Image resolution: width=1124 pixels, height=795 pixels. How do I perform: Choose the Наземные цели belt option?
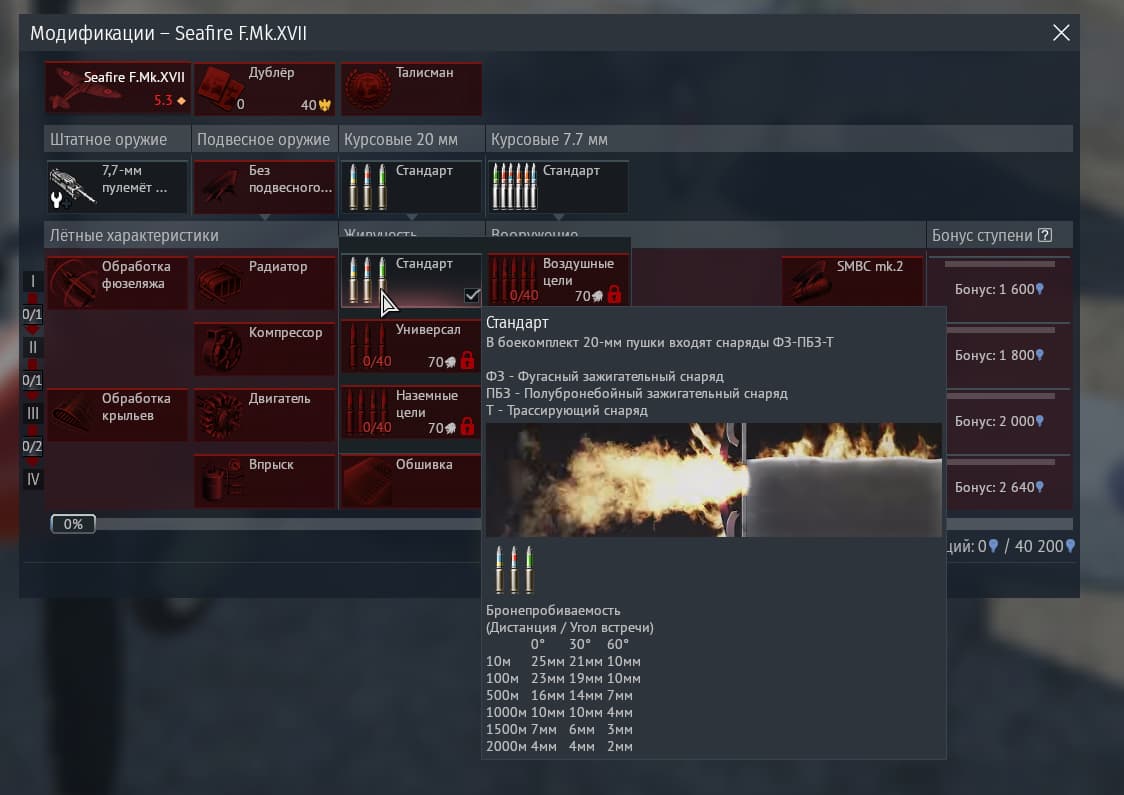(411, 411)
